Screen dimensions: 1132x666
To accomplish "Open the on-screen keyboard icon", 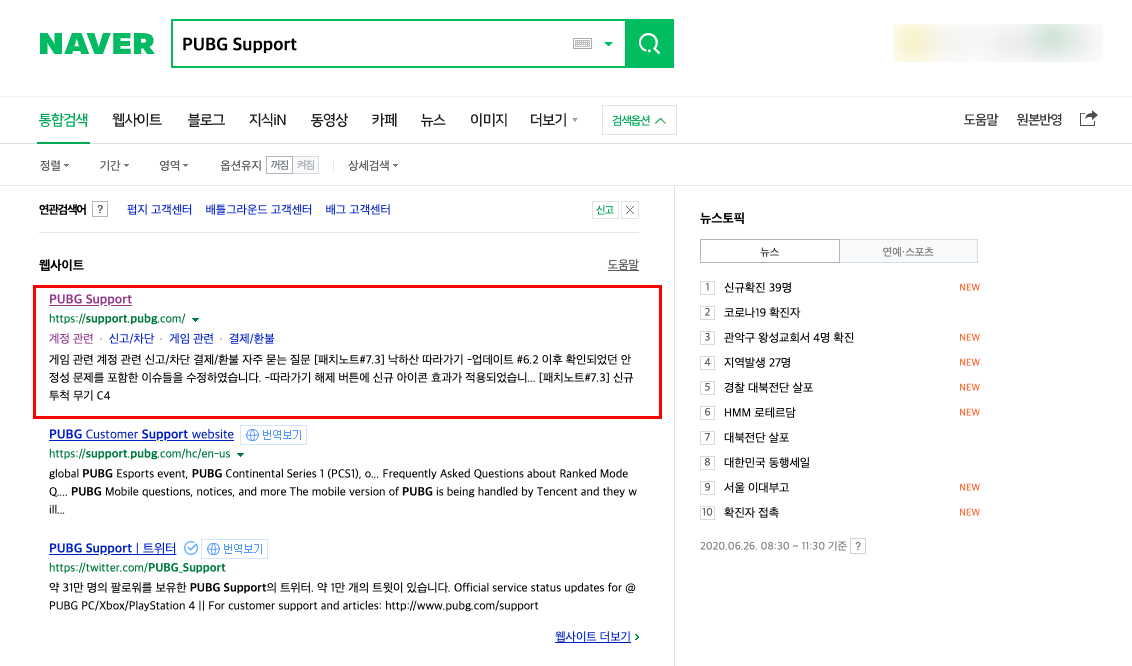I will 583,44.
